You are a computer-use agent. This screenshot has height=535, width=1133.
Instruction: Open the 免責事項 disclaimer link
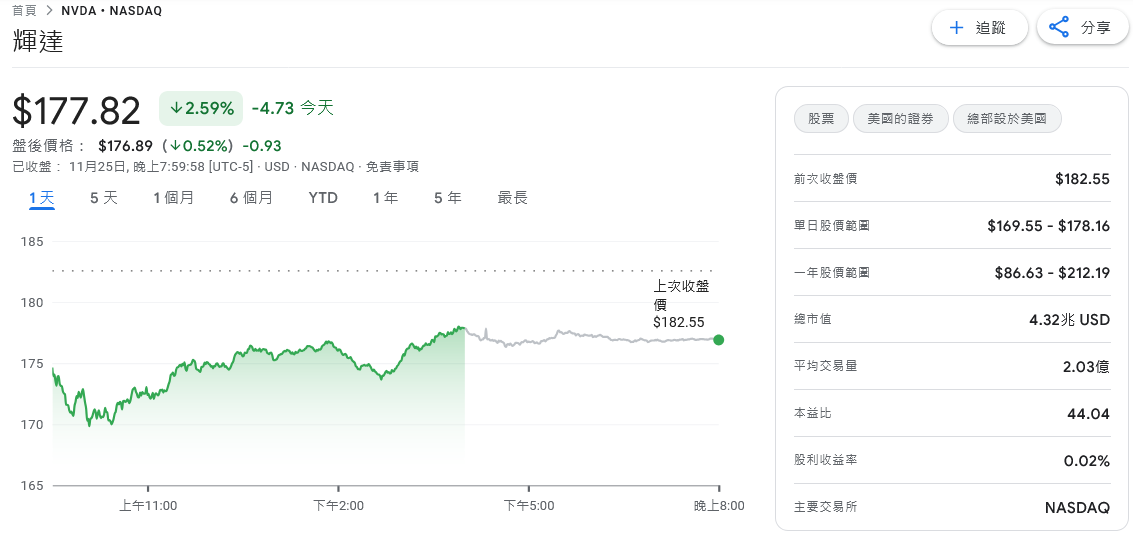pos(392,167)
